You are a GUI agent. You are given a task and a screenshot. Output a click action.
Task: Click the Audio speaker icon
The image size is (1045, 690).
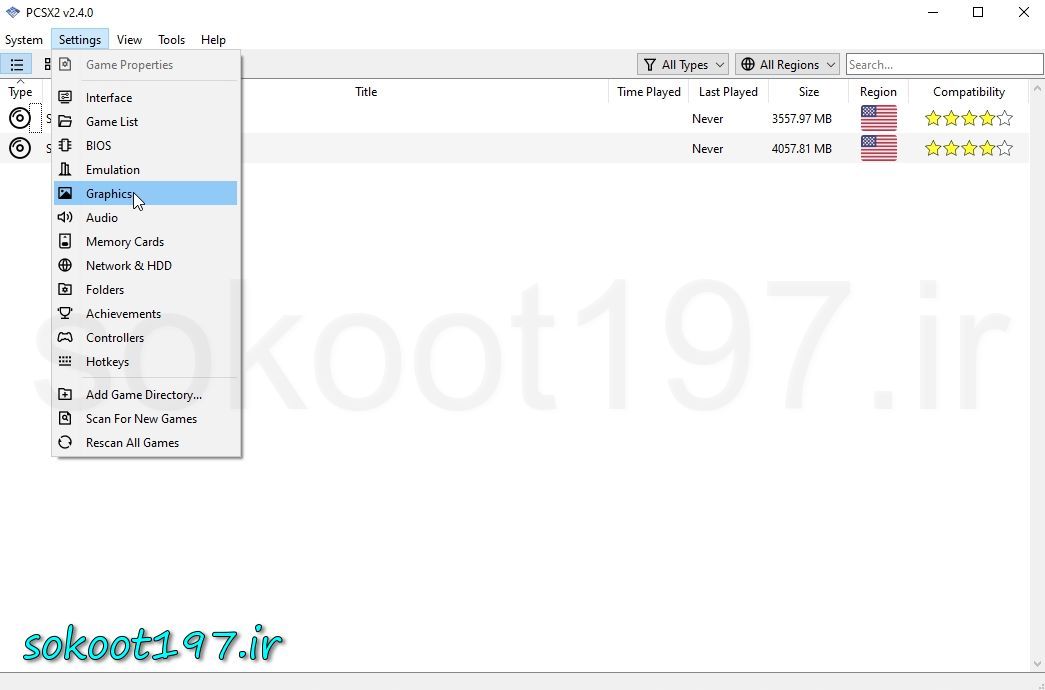click(x=65, y=218)
